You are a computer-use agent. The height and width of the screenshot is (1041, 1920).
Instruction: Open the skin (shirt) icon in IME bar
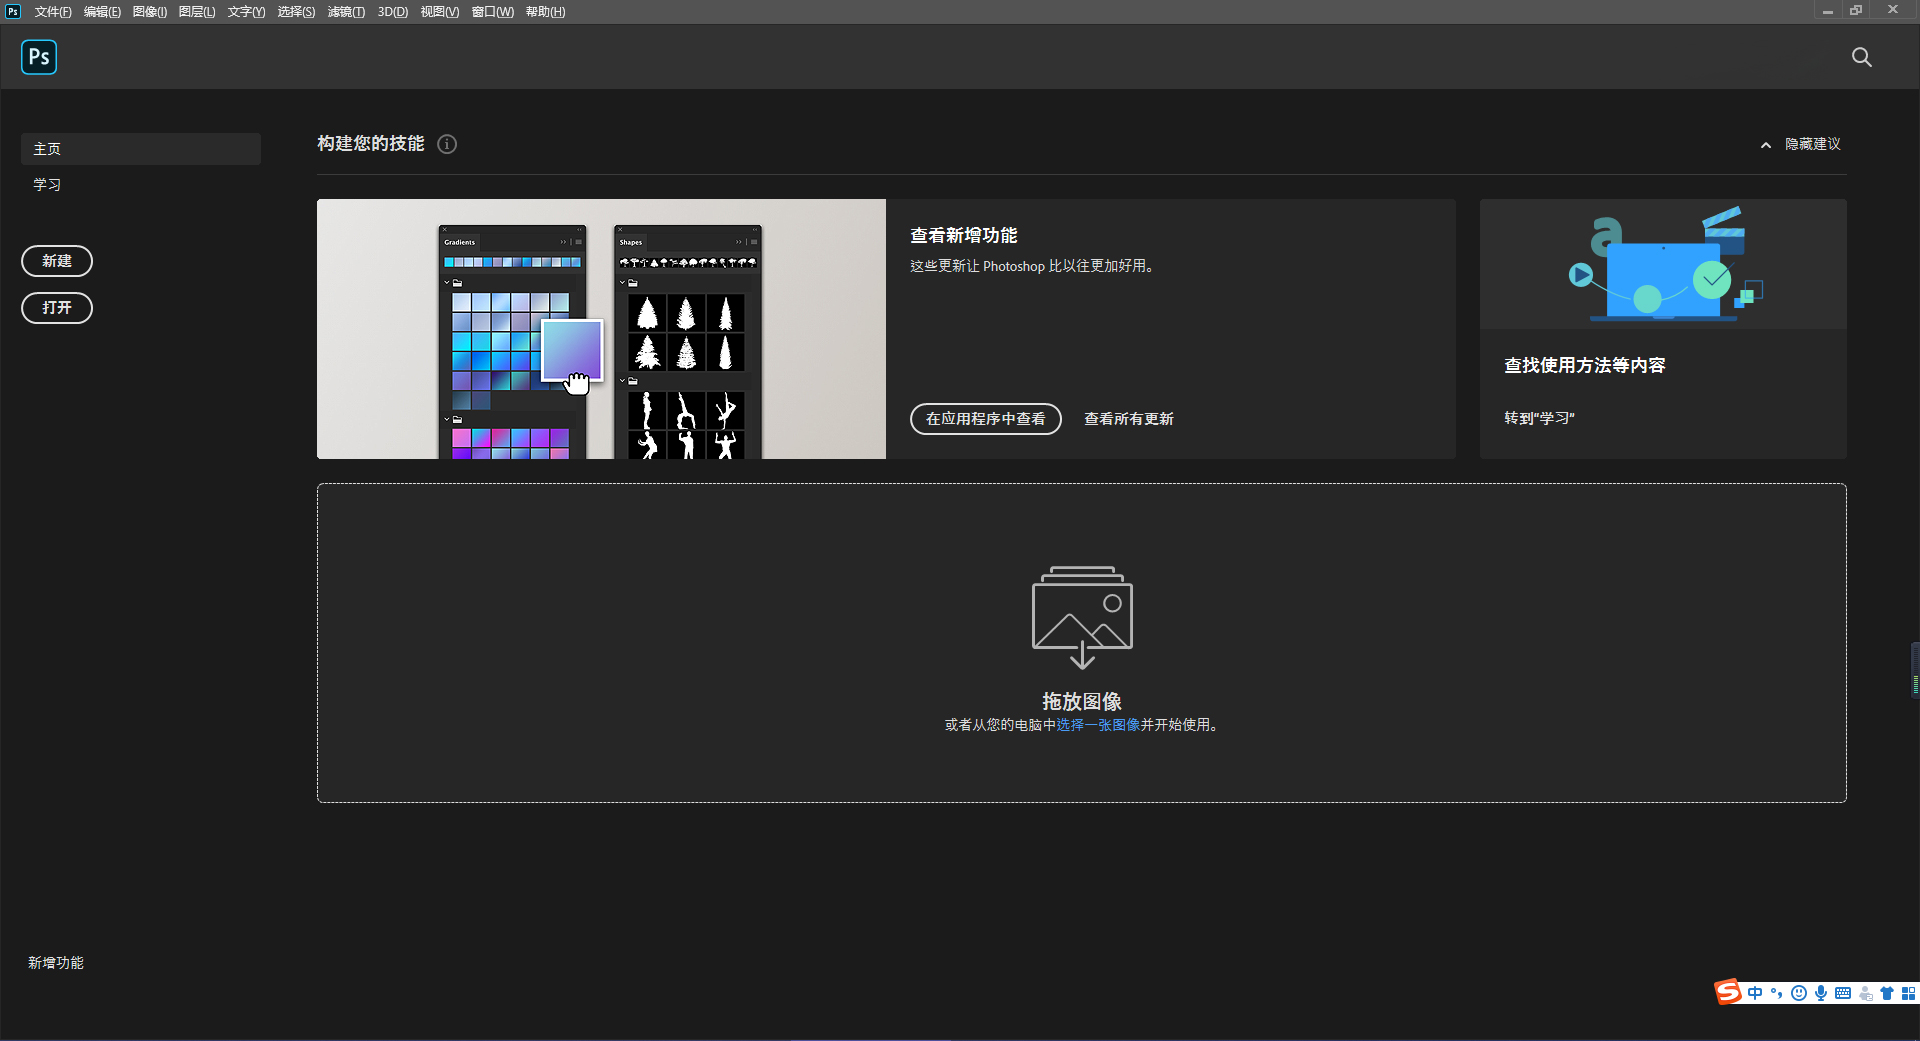1887,993
